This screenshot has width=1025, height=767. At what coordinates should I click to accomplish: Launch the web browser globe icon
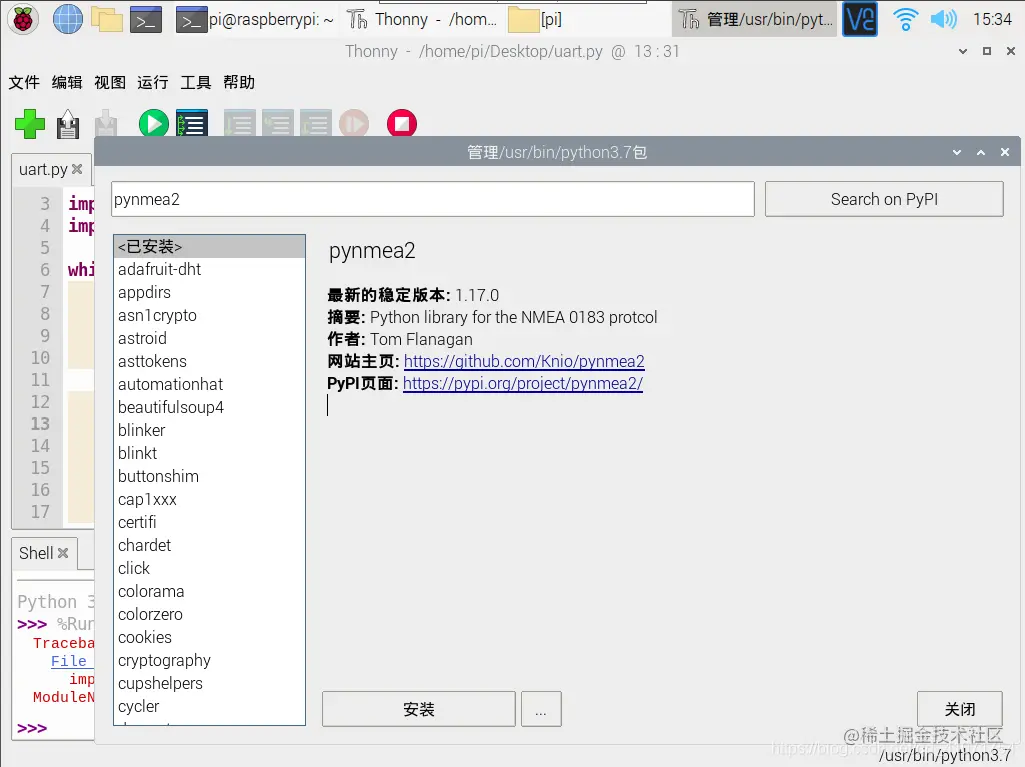pos(67,20)
